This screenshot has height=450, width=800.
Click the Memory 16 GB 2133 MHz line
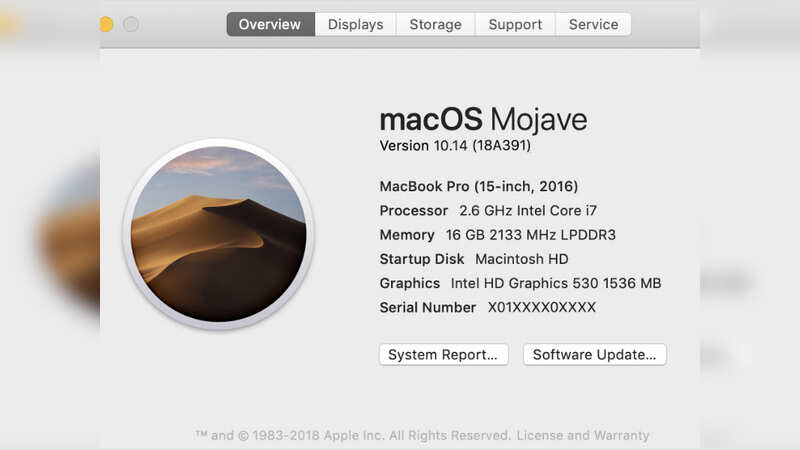(497, 235)
